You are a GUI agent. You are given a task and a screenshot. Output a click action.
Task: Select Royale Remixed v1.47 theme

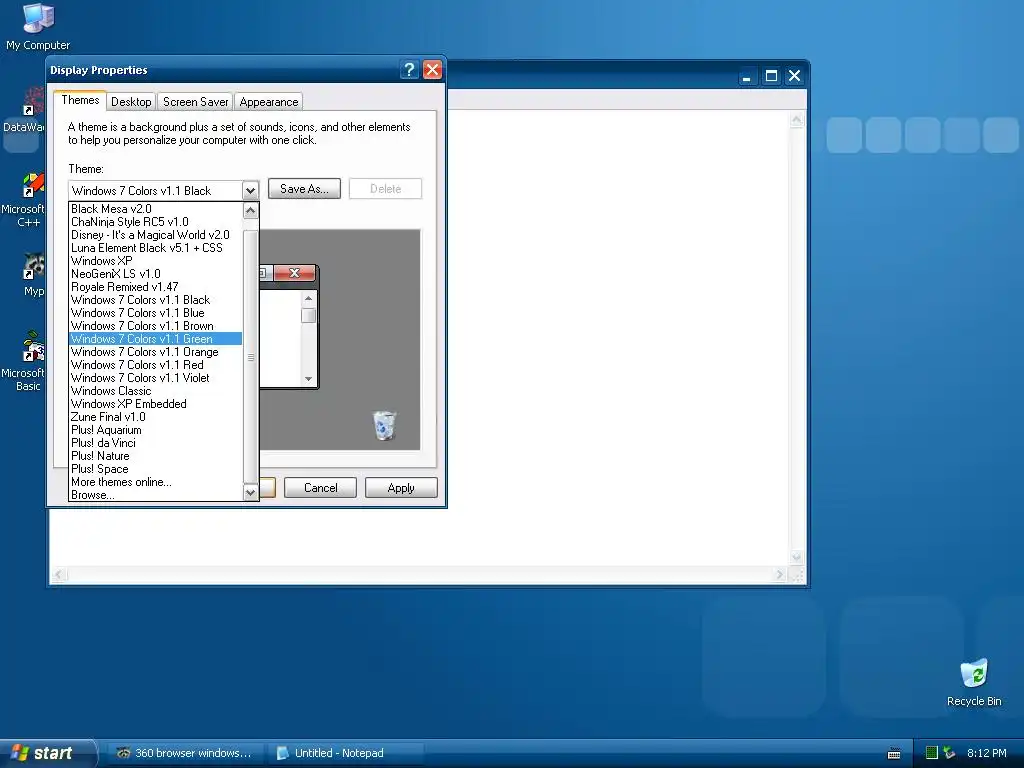[155, 287]
